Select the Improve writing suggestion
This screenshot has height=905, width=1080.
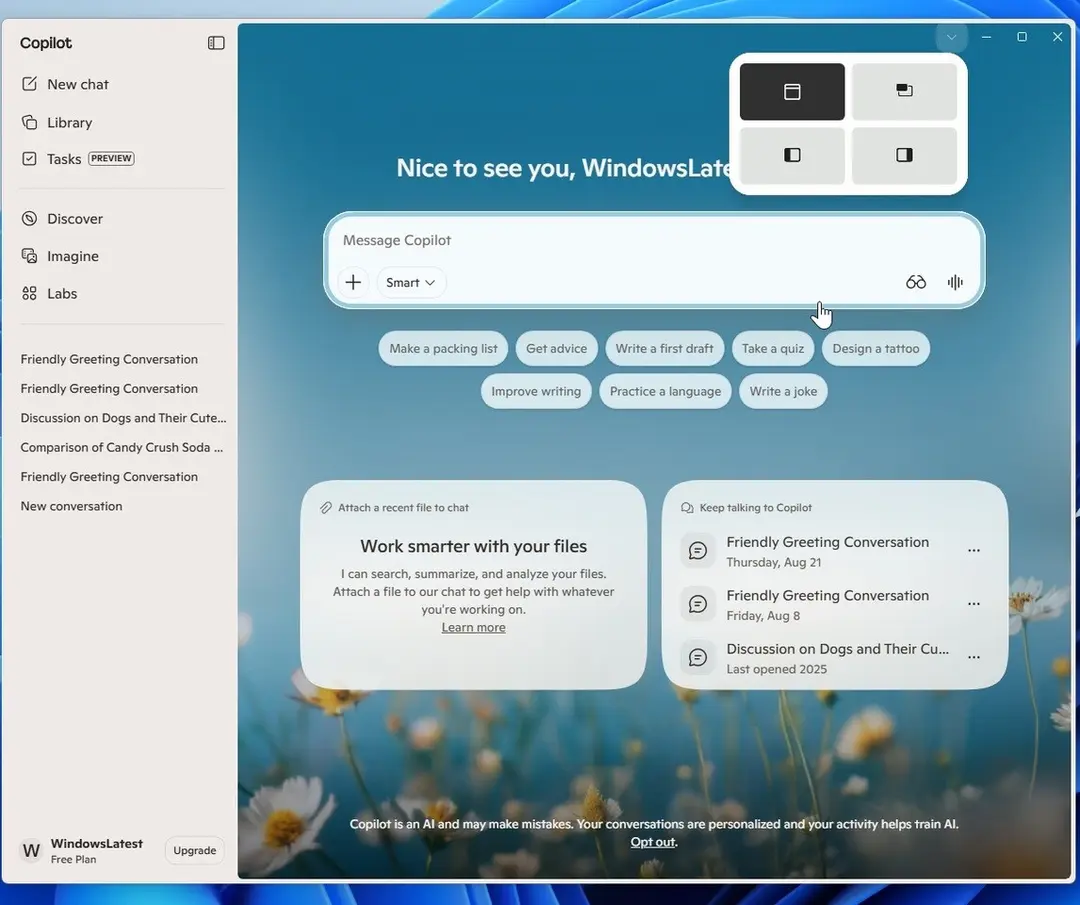tap(536, 391)
